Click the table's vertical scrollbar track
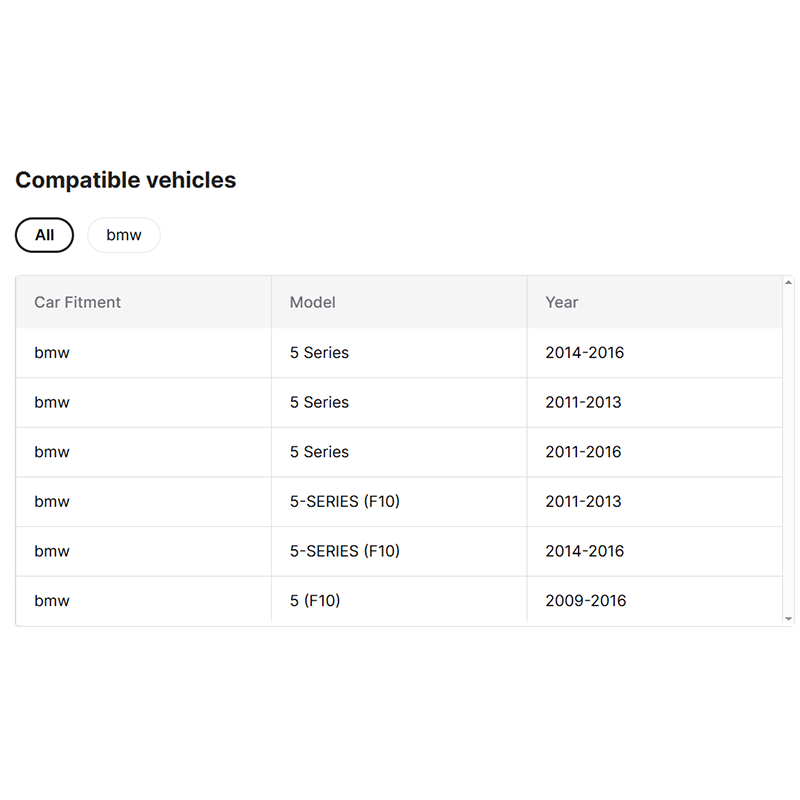Viewport: 800px width, 800px height. coord(788,450)
